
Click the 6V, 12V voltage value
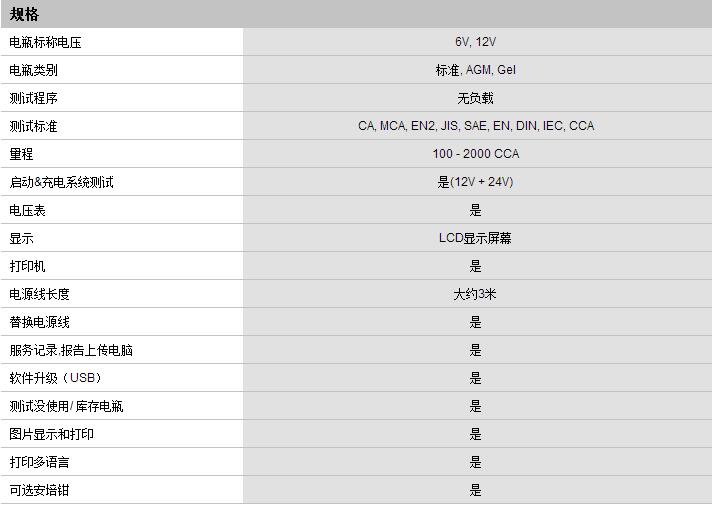click(x=475, y=42)
